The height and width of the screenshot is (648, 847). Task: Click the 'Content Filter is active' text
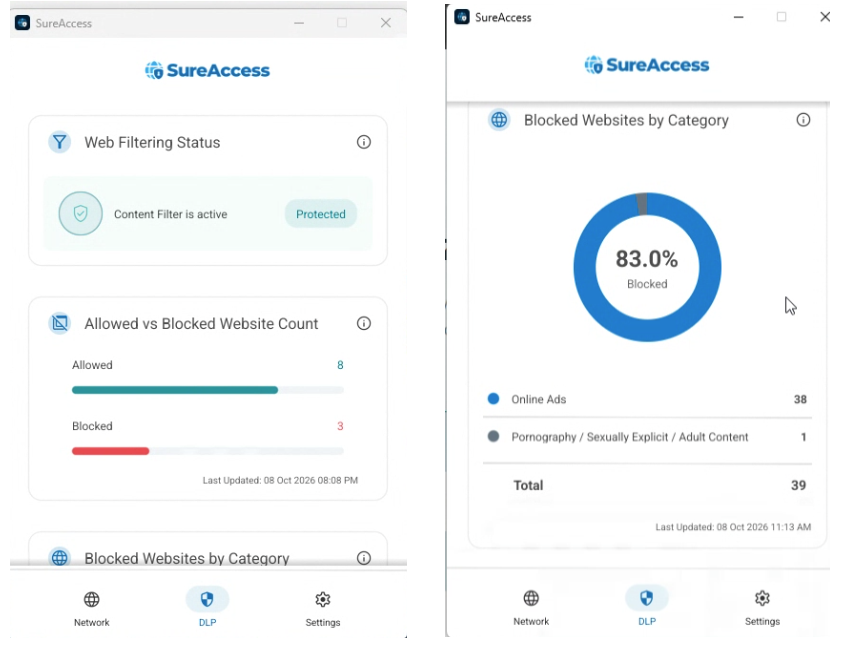(x=171, y=214)
